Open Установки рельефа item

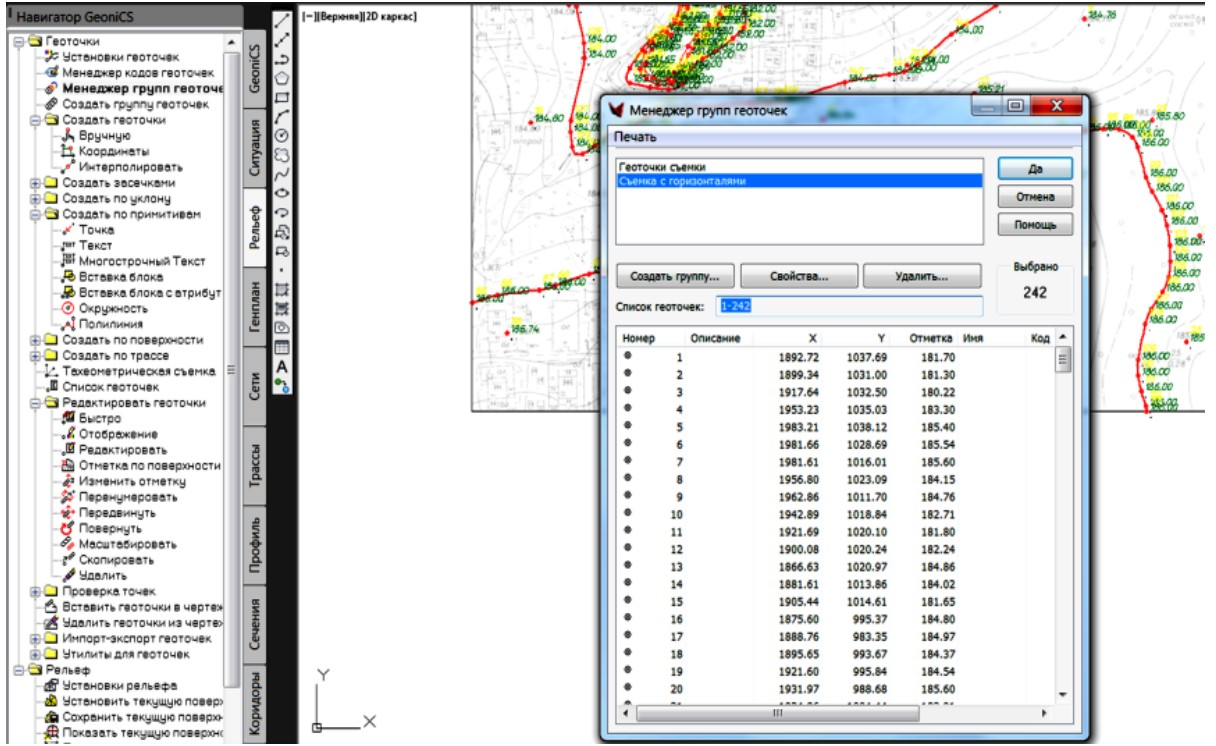(119, 686)
